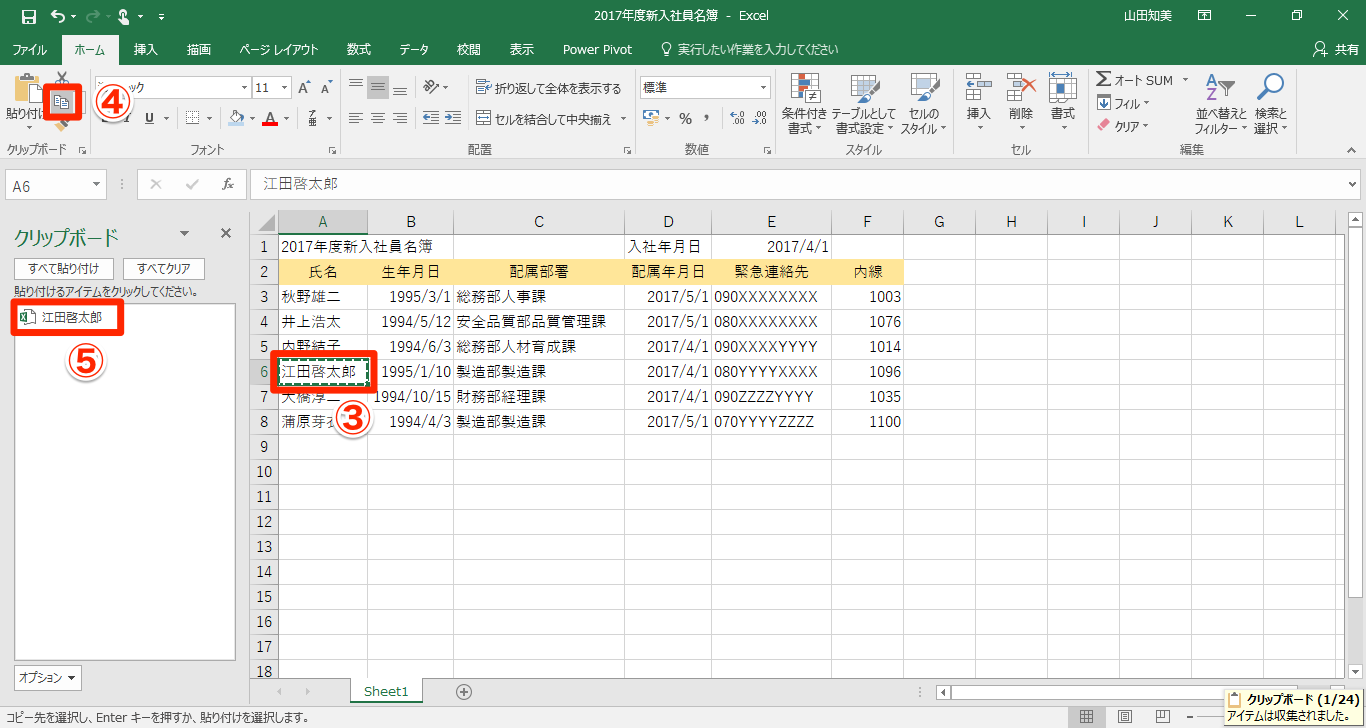Open 並べ替えとフィルター sort and filter
This screenshot has width=1366, height=728.
(x=1220, y=104)
